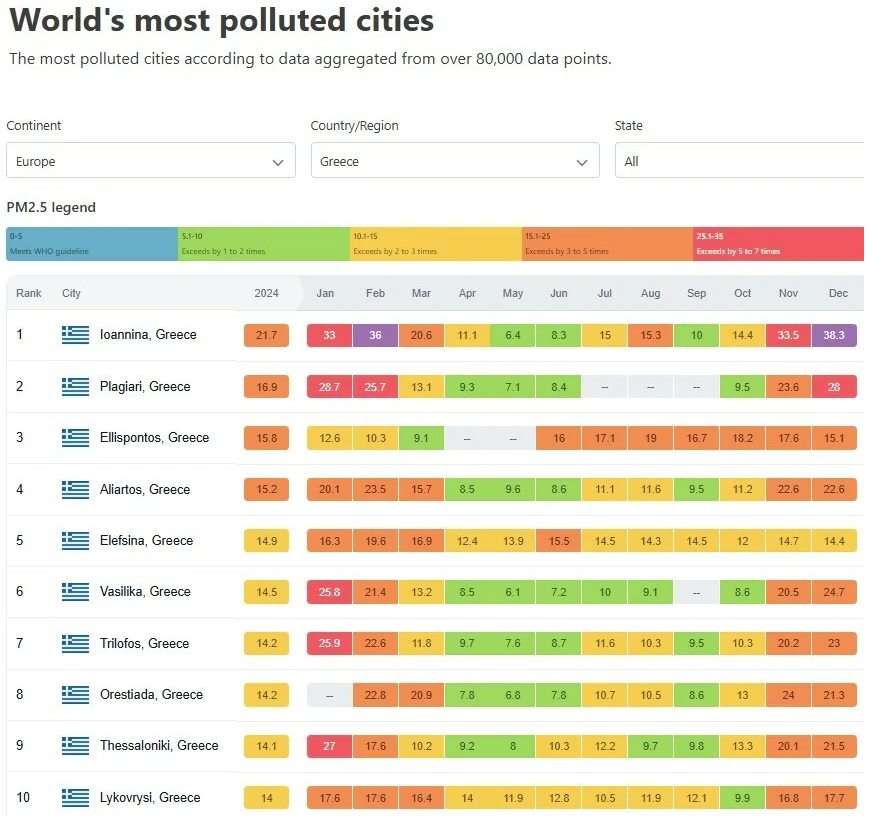Screen dimensions: 876x816
Task: Click the Greek flag icon beside Ioannina
Action: (x=75, y=335)
